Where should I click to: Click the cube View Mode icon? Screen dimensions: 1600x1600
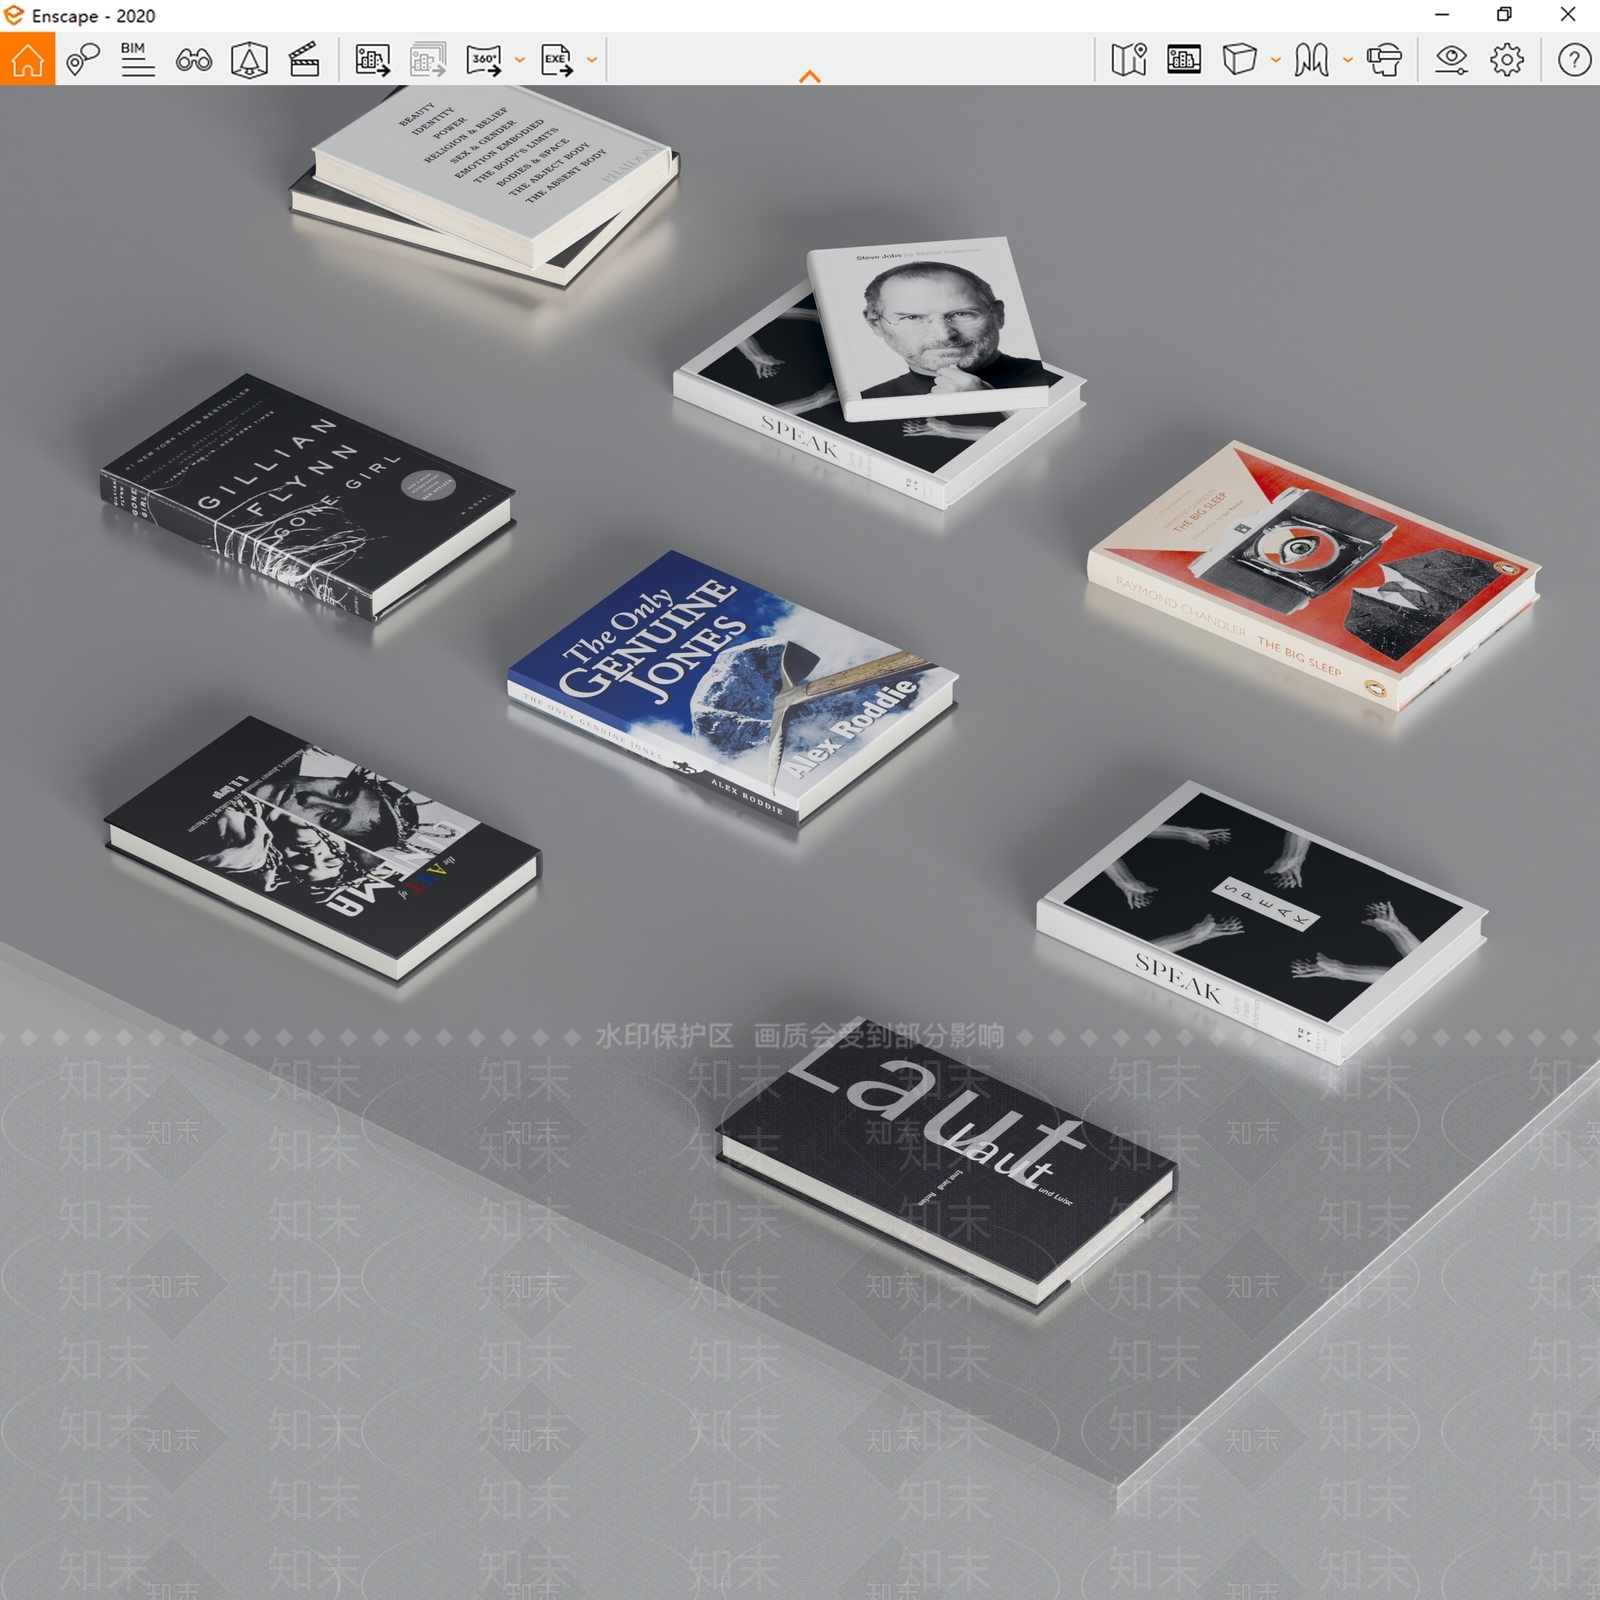pyautogui.click(x=1239, y=60)
